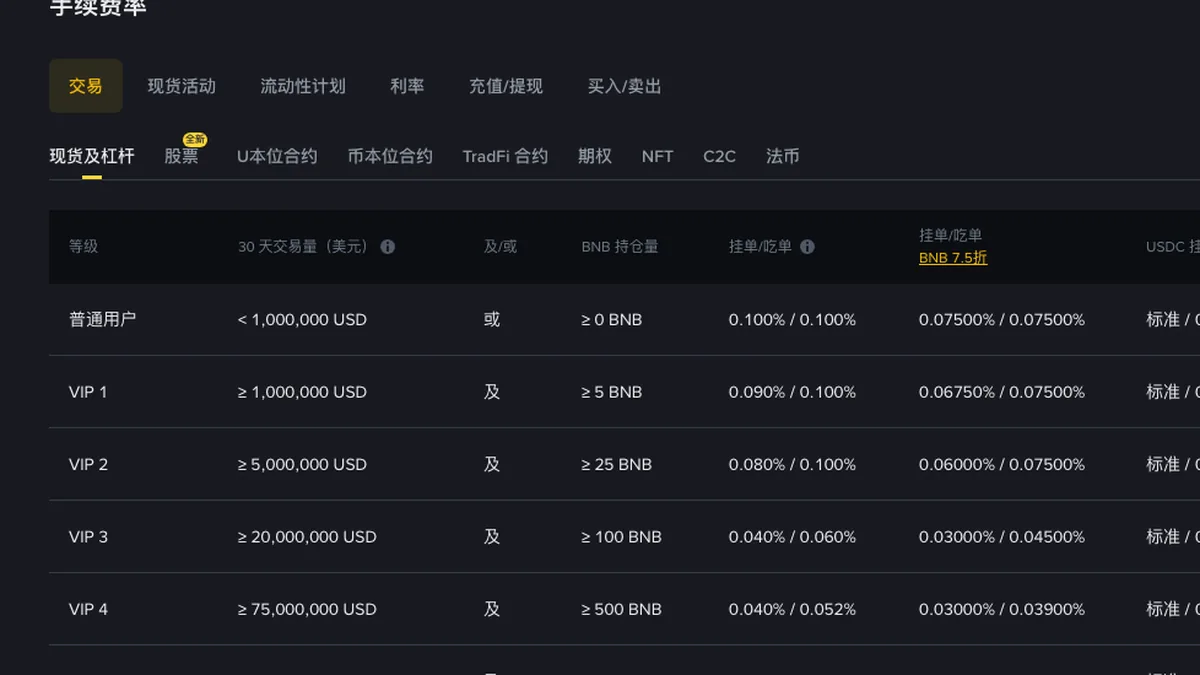
Task: Click the BNB 7.5折 link
Action: 953,257
